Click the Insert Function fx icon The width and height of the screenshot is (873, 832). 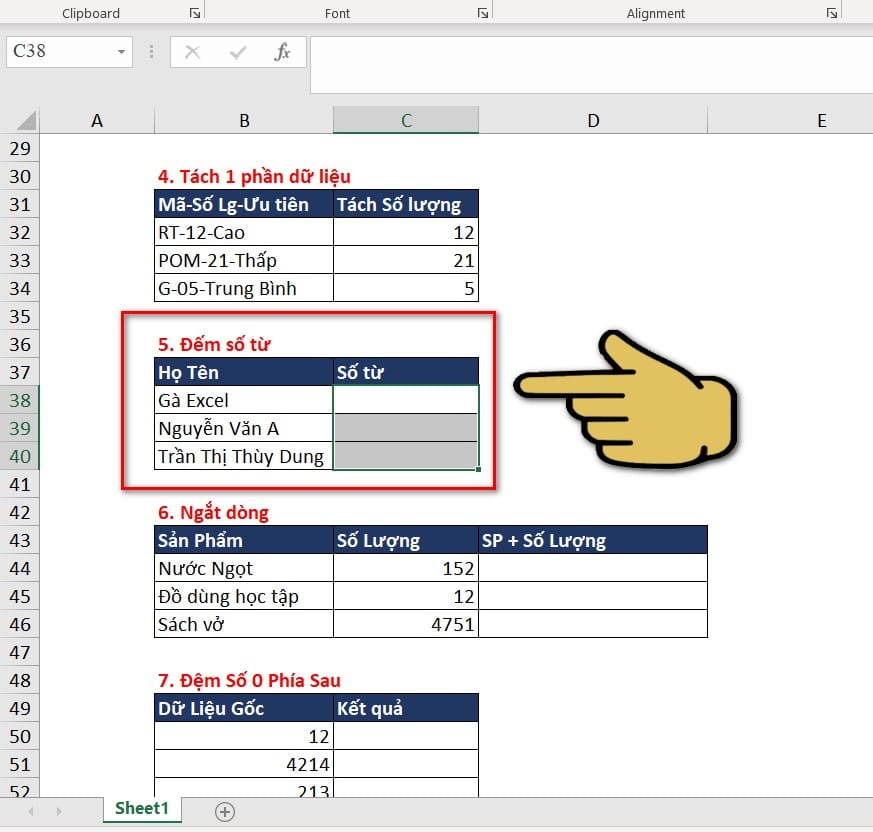pos(282,52)
